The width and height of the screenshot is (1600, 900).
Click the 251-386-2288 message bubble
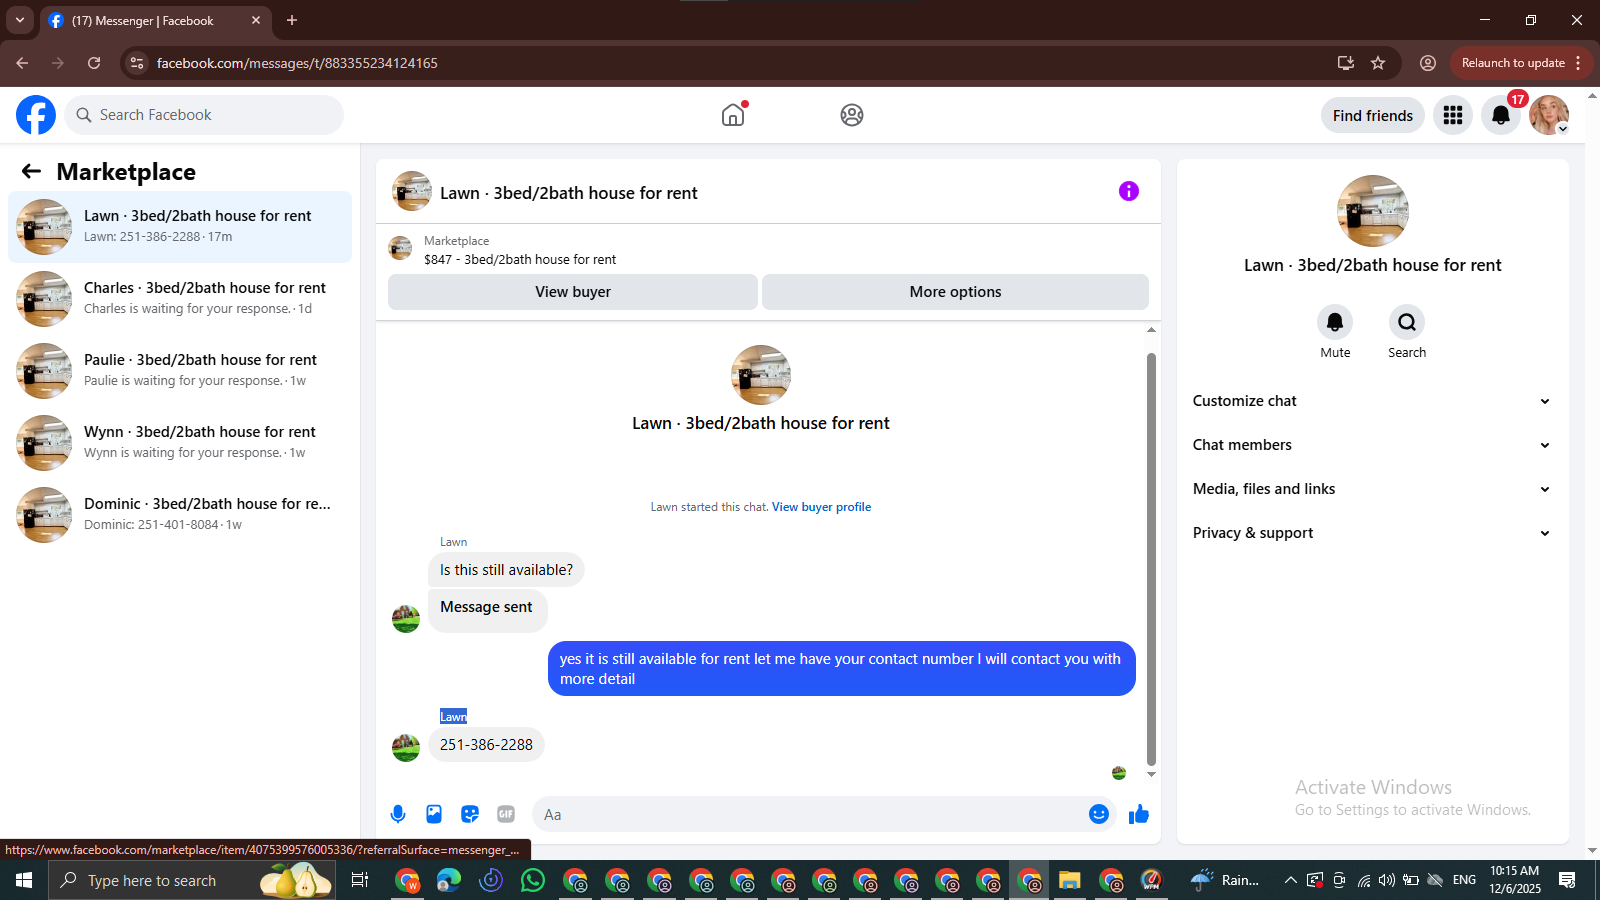[486, 745]
